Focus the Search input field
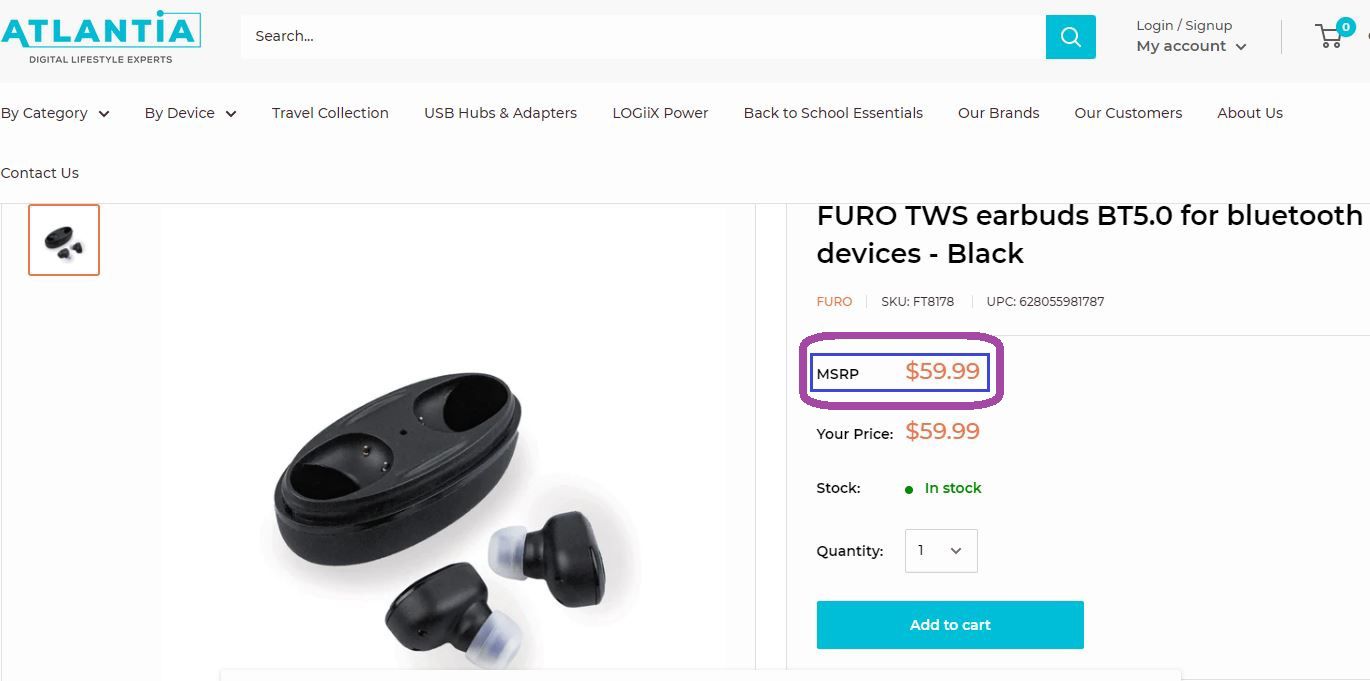1370x681 pixels. pos(640,37)
